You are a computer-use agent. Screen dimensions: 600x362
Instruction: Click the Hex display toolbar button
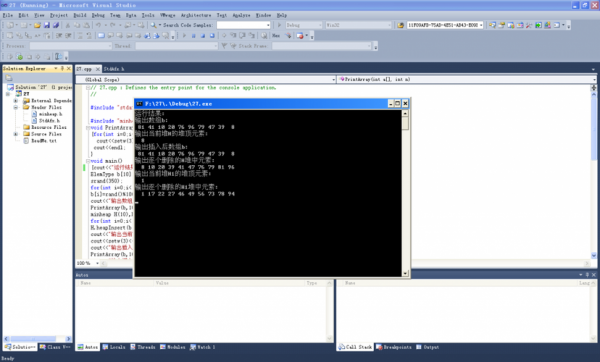tap(276, 36)
